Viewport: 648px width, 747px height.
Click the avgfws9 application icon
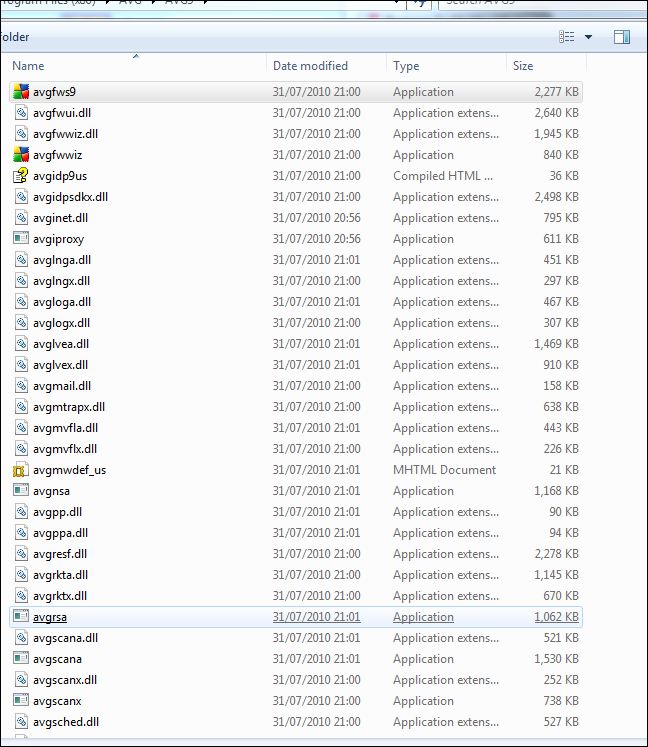tap(21, 91)
